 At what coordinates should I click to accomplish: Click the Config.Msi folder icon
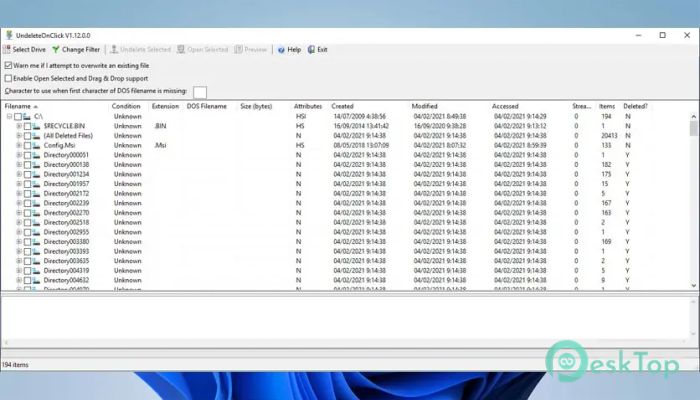(36, 146)
